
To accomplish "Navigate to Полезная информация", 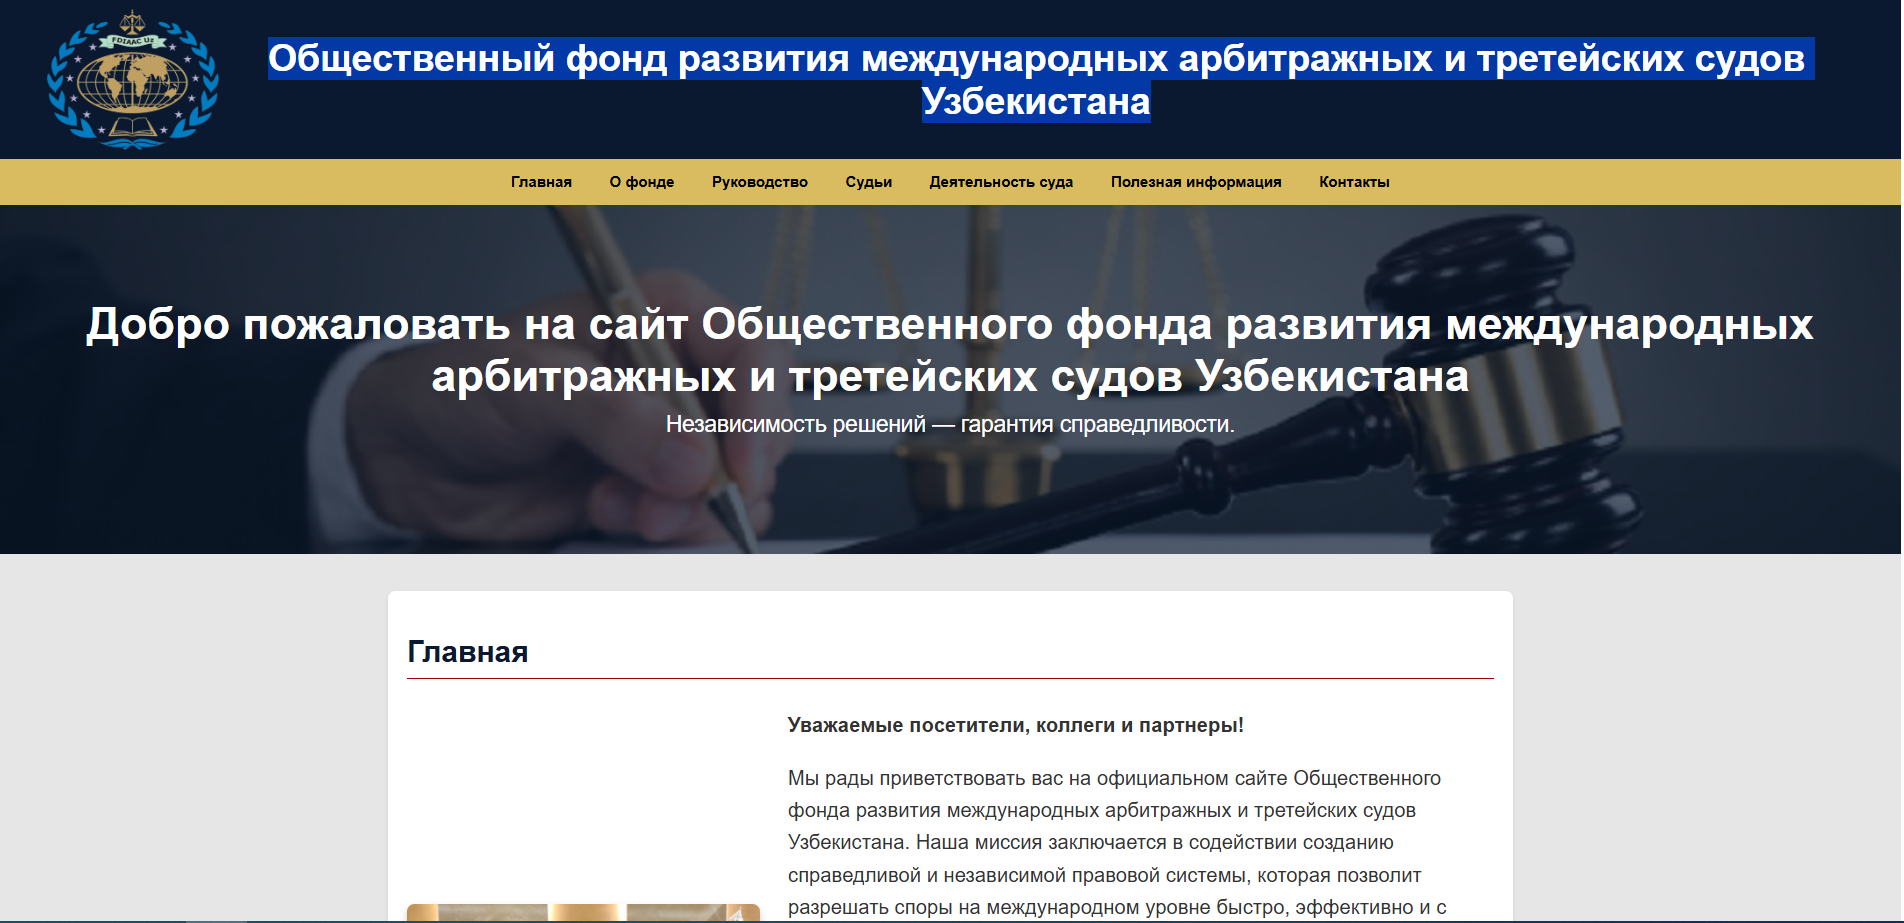I will click(x=1195, y=182).
